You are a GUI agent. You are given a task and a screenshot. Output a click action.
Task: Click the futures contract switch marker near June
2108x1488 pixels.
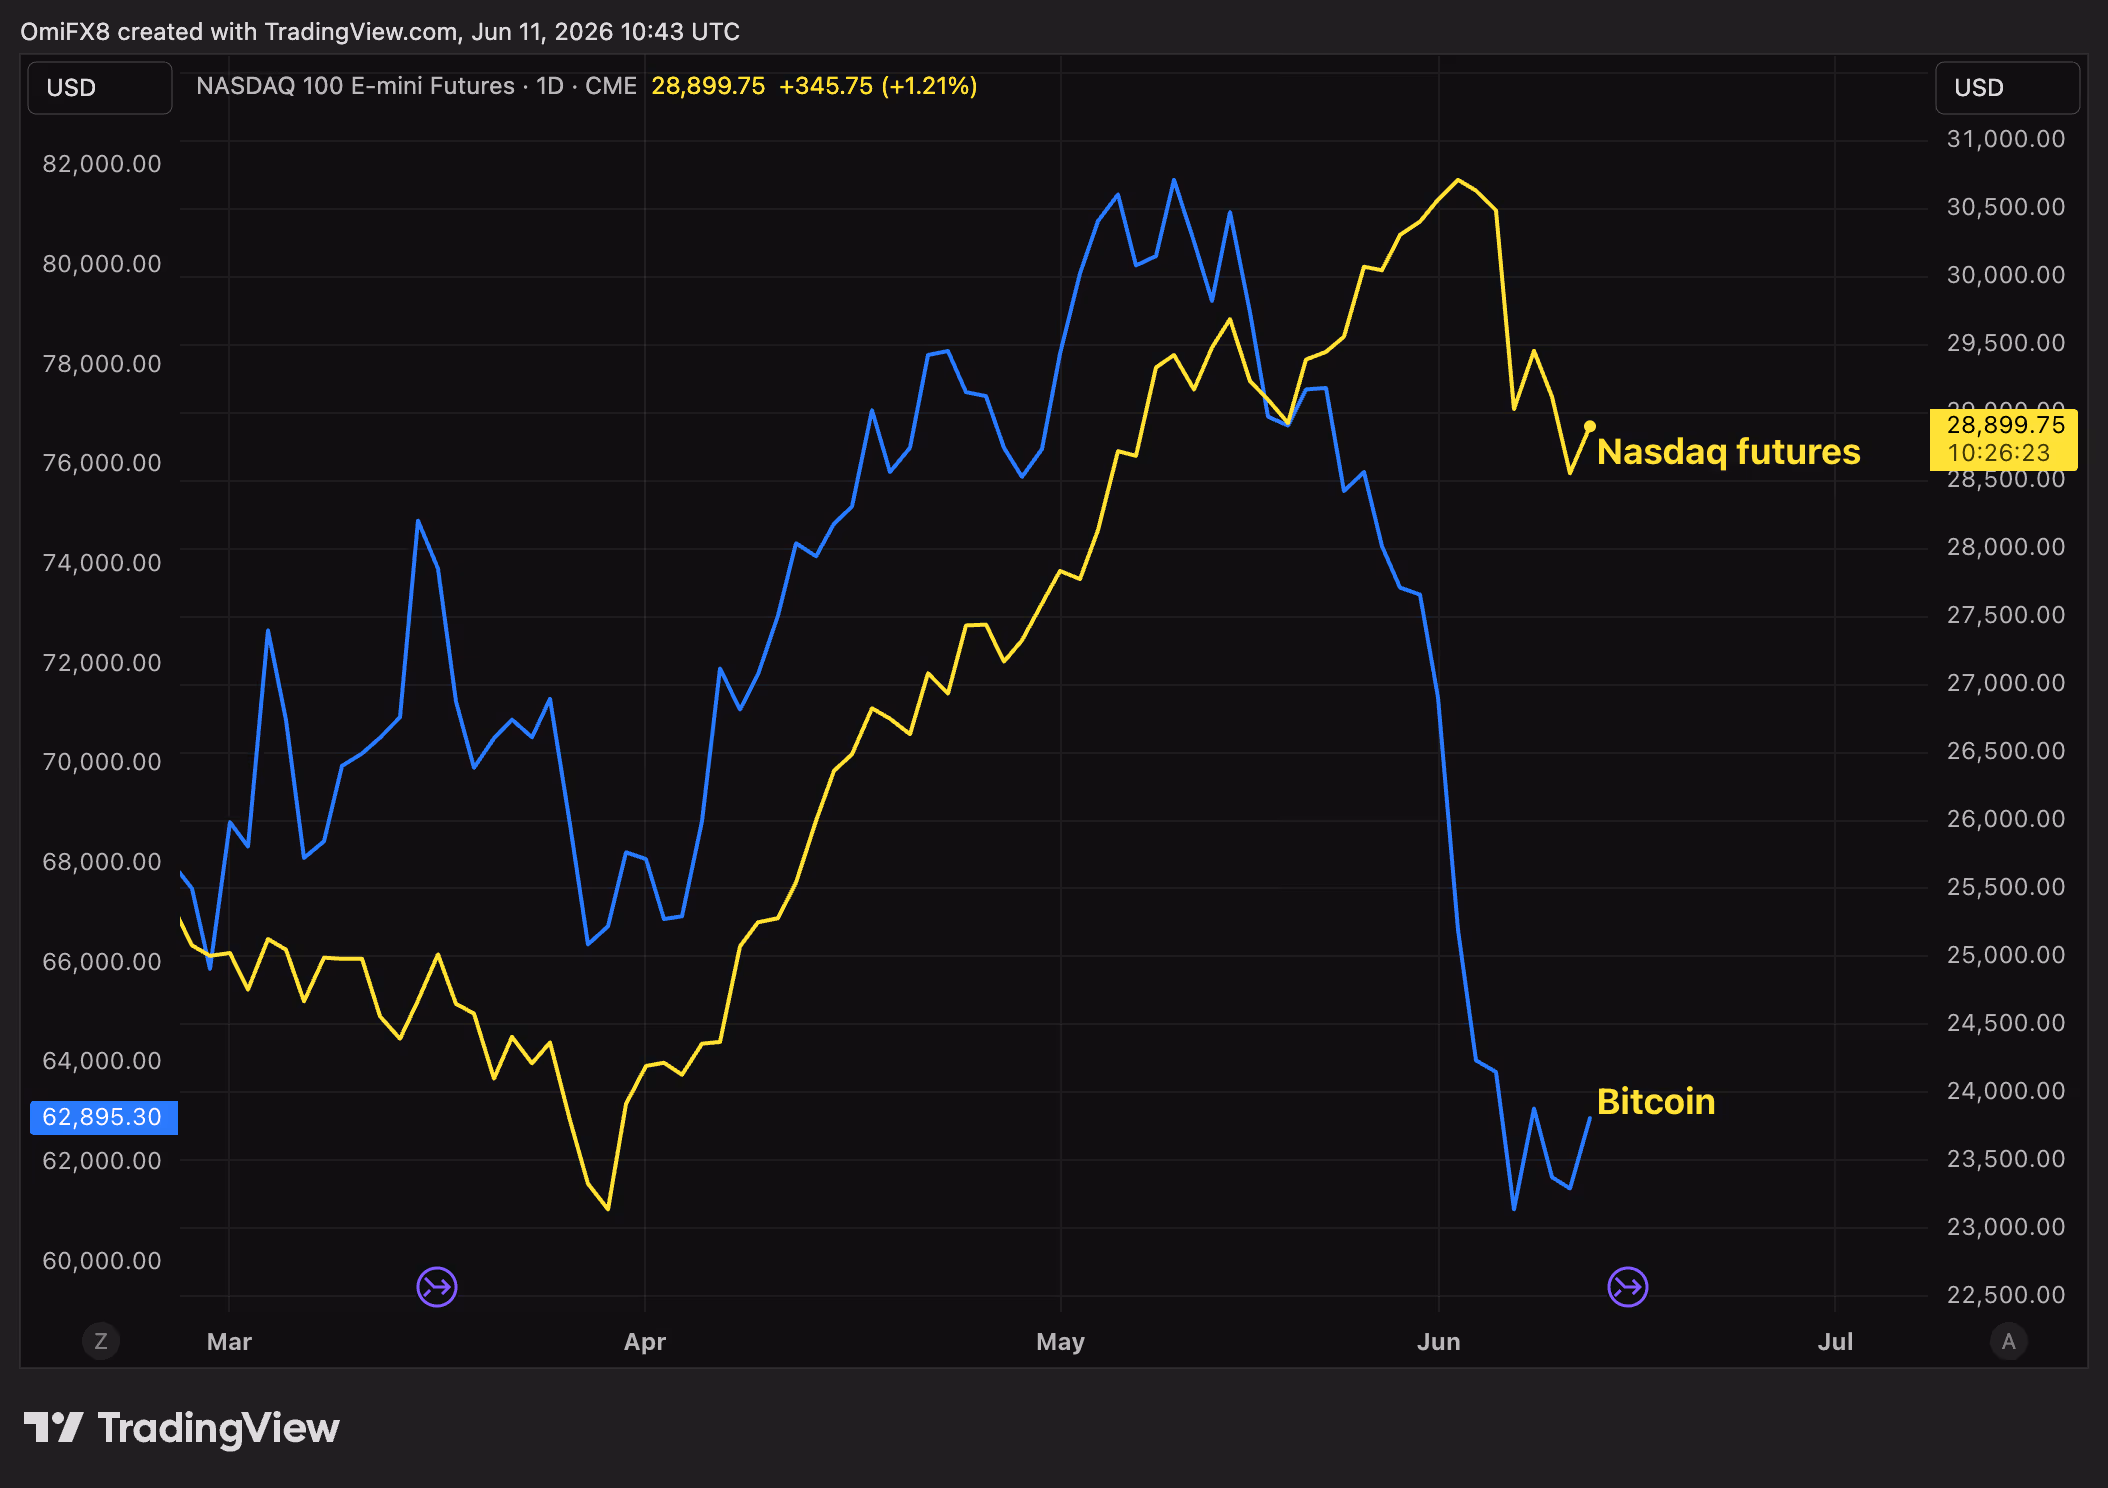1628,1287
